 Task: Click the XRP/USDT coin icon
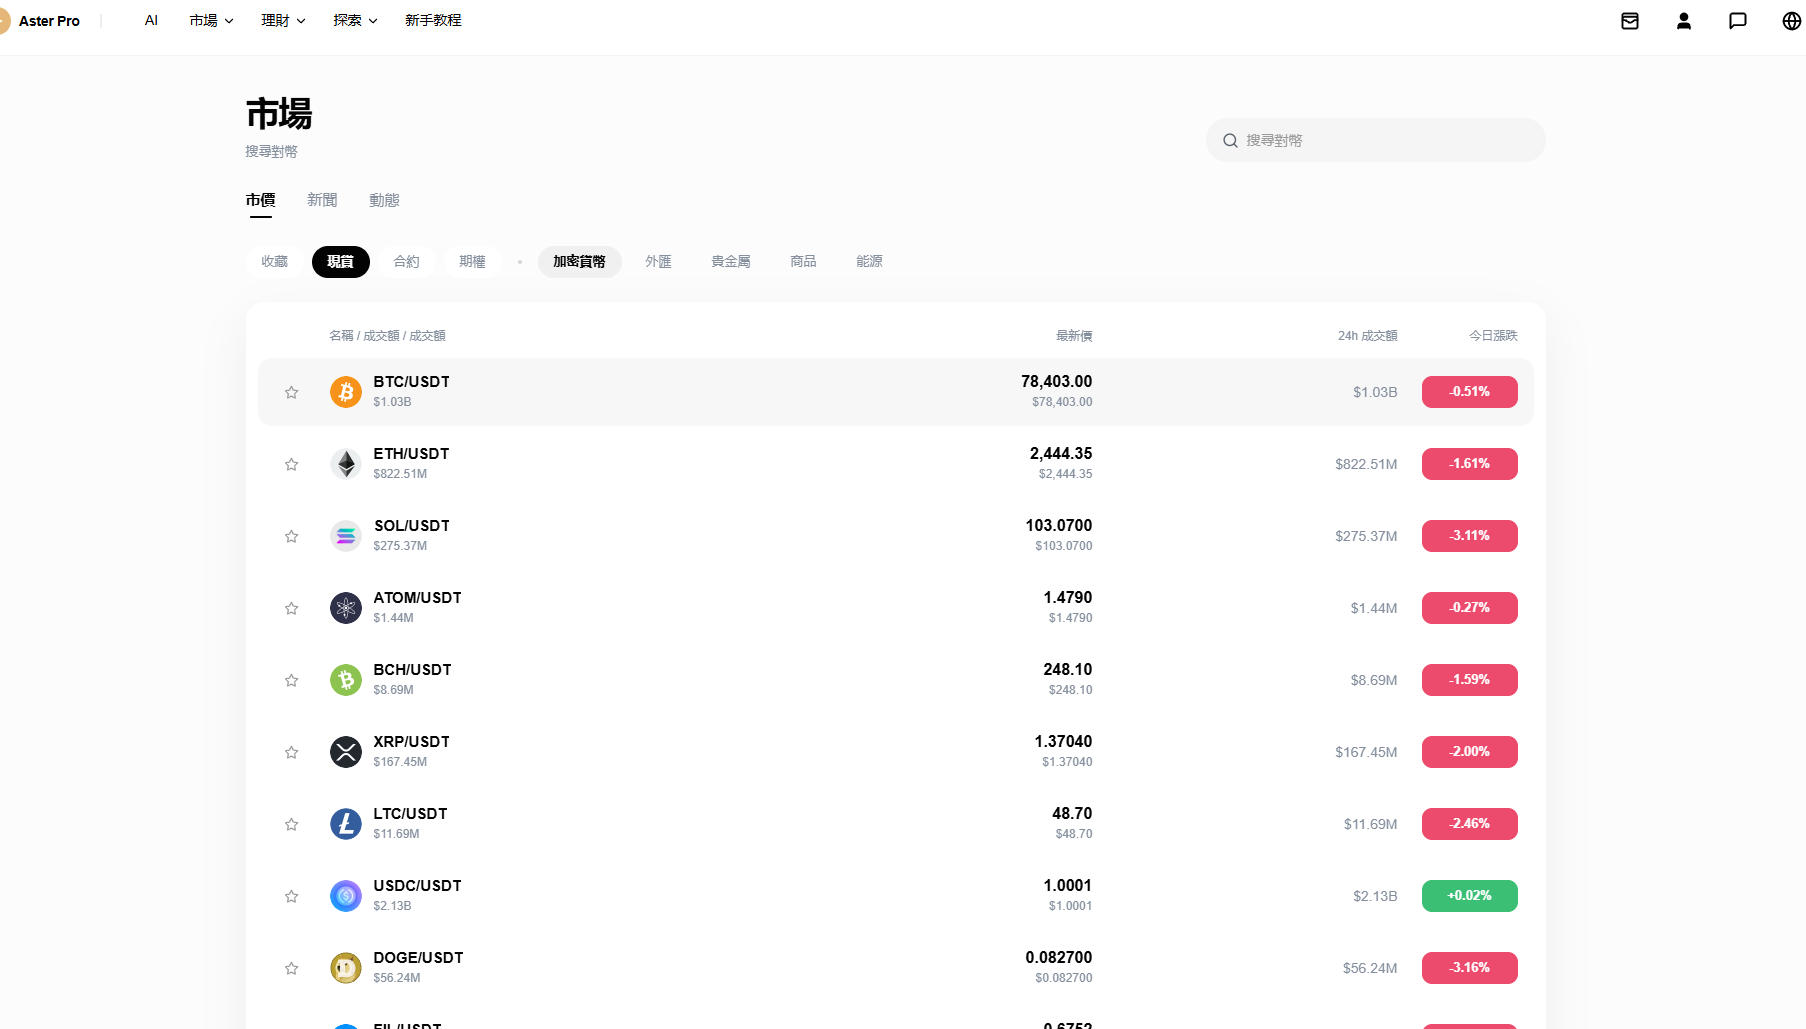point(346,752)
